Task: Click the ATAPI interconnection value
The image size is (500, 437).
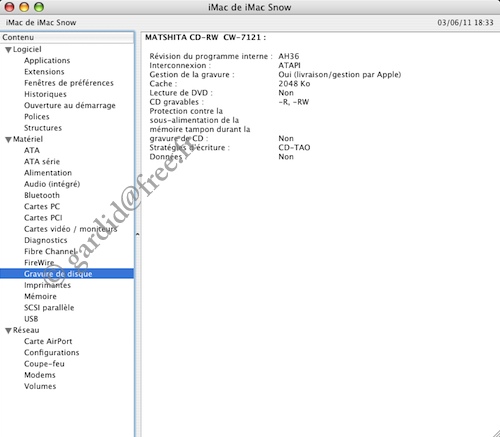Action: coord(289,65)
